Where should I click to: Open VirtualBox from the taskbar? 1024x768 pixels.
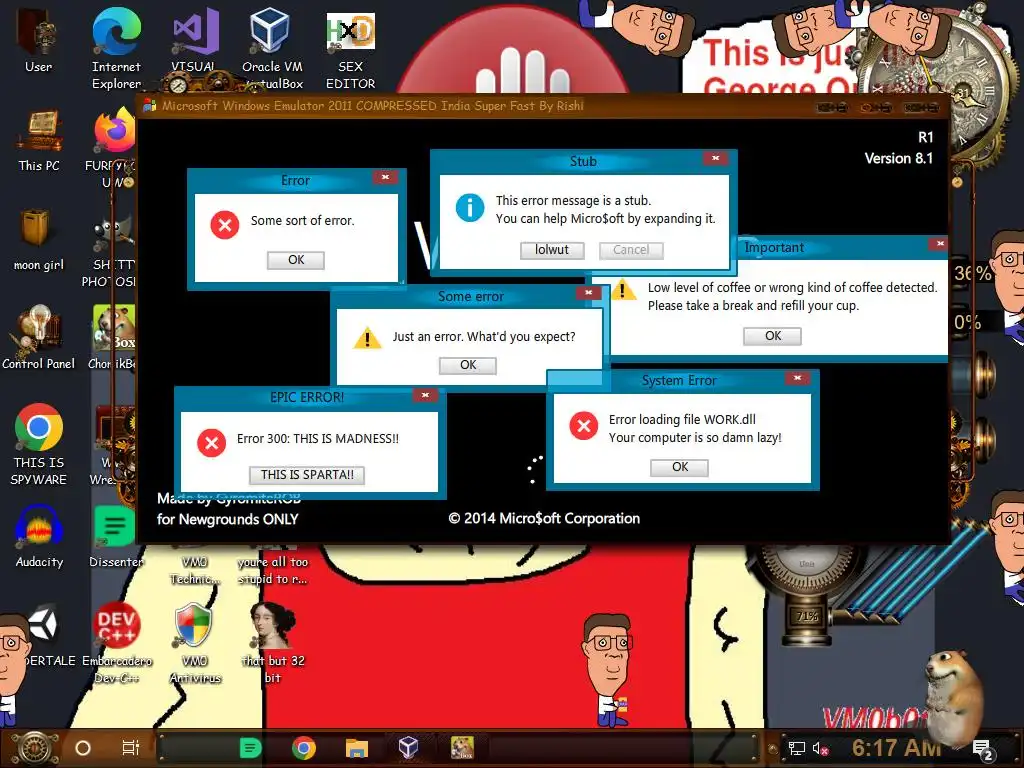(408, 747)
